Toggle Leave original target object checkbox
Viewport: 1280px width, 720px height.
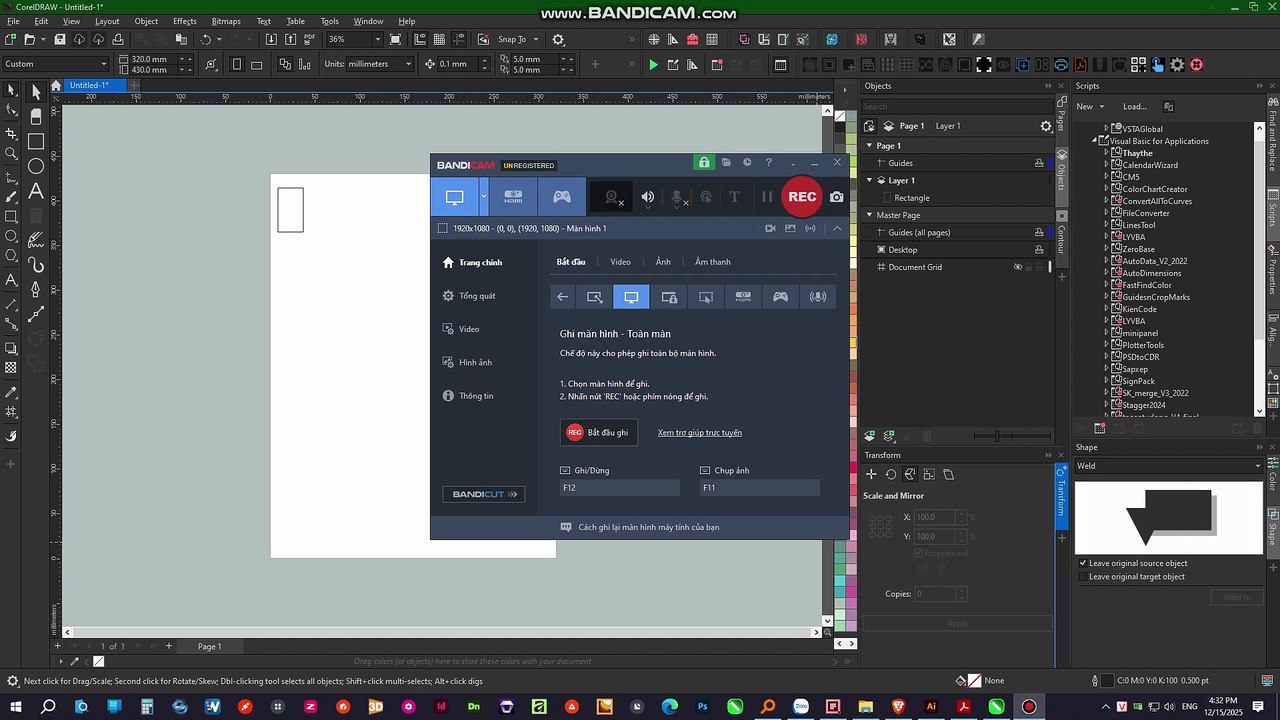point(1083,576)
